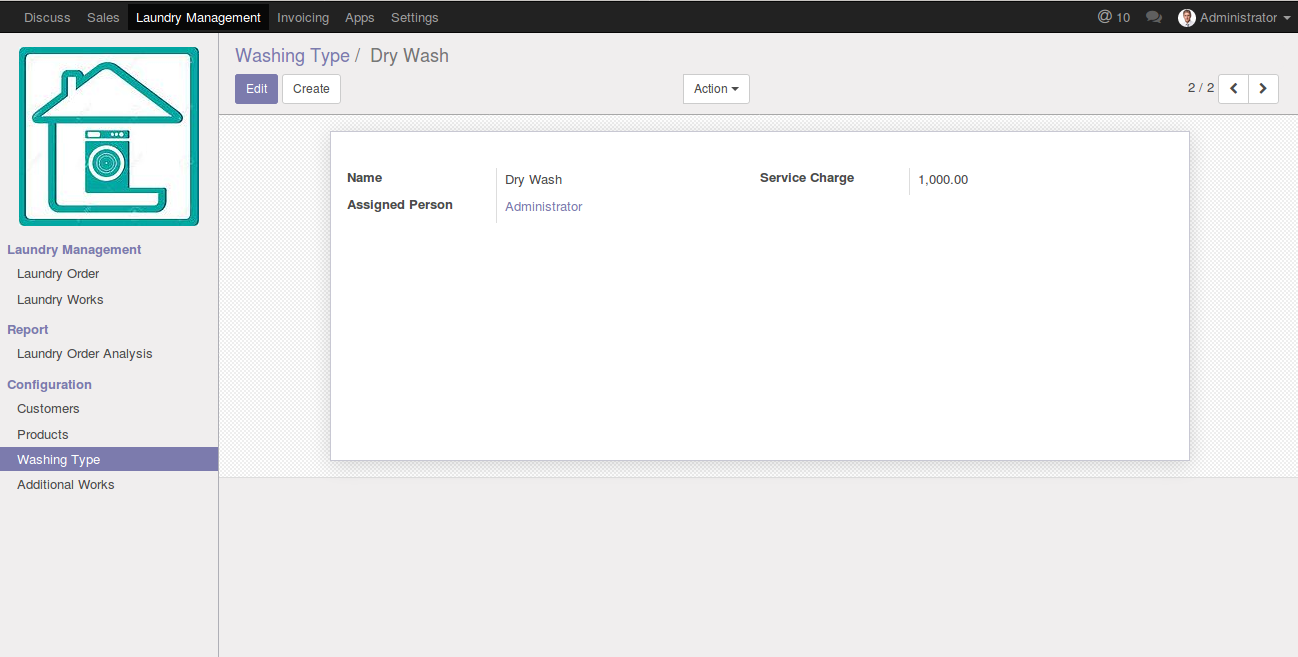Click the Laundry Management section header
The width and height of the screenshot is (1298, 657).
click(74, 250)
